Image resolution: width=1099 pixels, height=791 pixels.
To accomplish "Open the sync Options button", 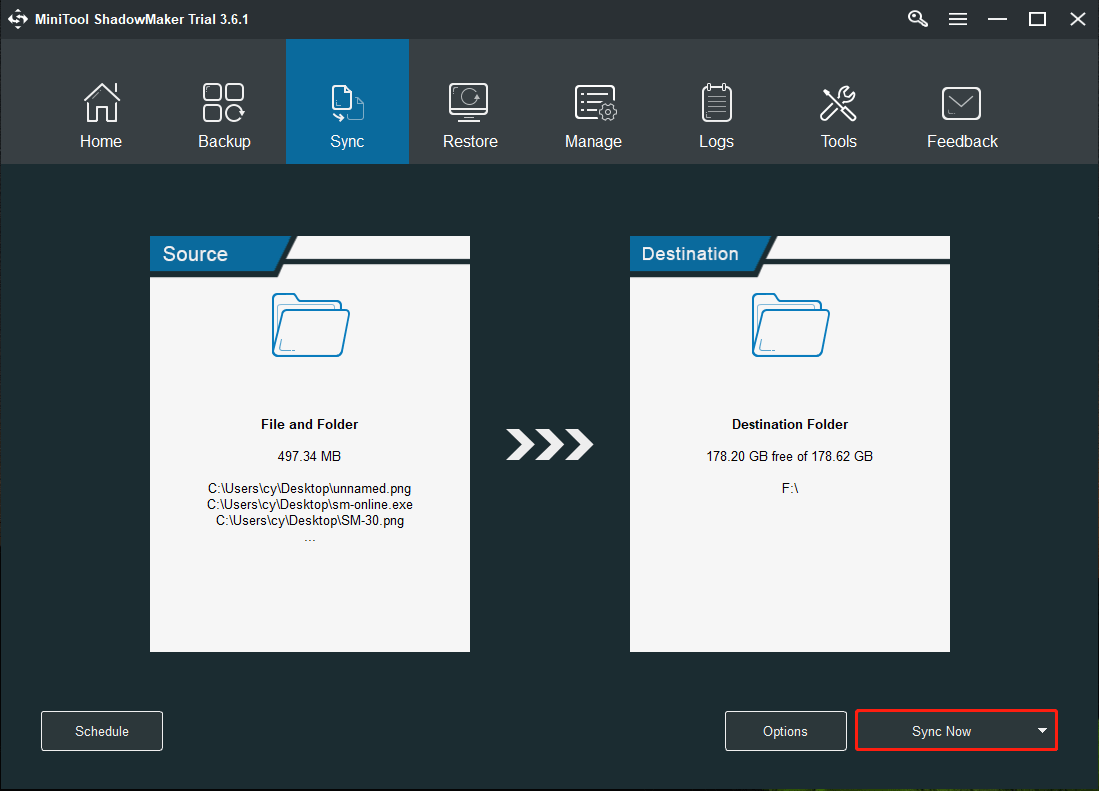I will point(785,731).
